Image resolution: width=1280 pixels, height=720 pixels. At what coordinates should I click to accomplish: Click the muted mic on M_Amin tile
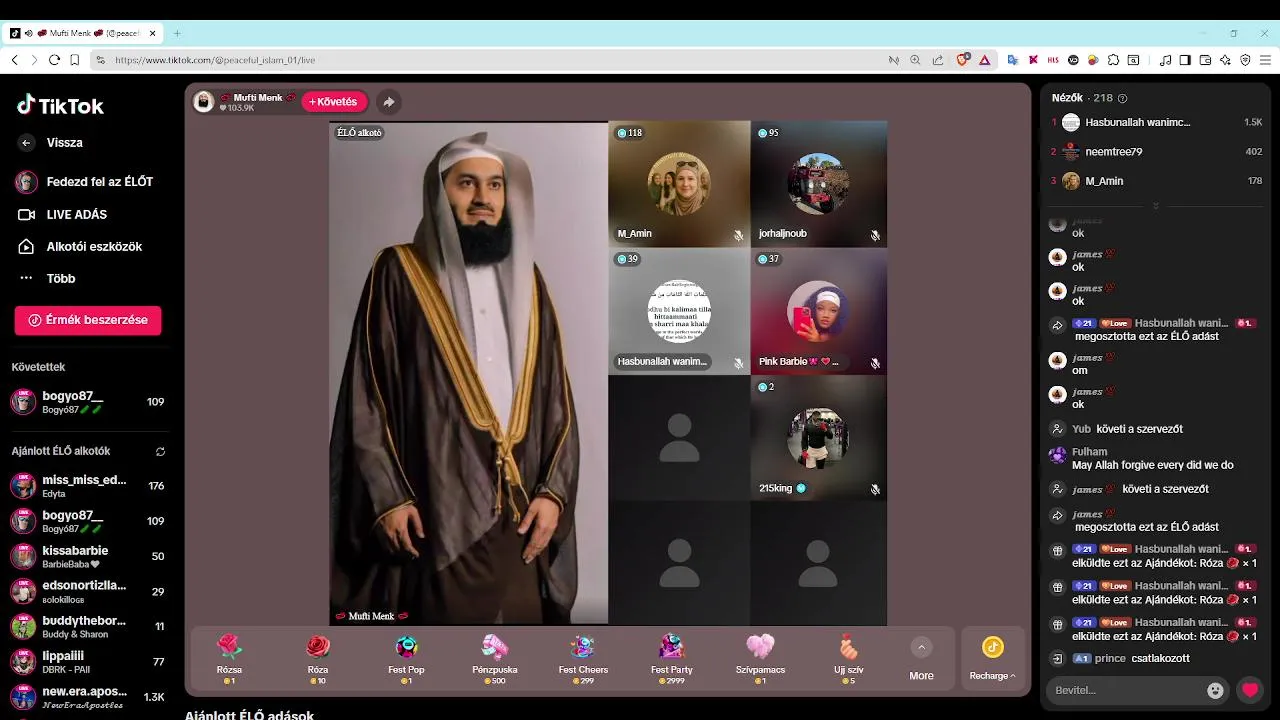pyautogui.click(x=738, y=235)
